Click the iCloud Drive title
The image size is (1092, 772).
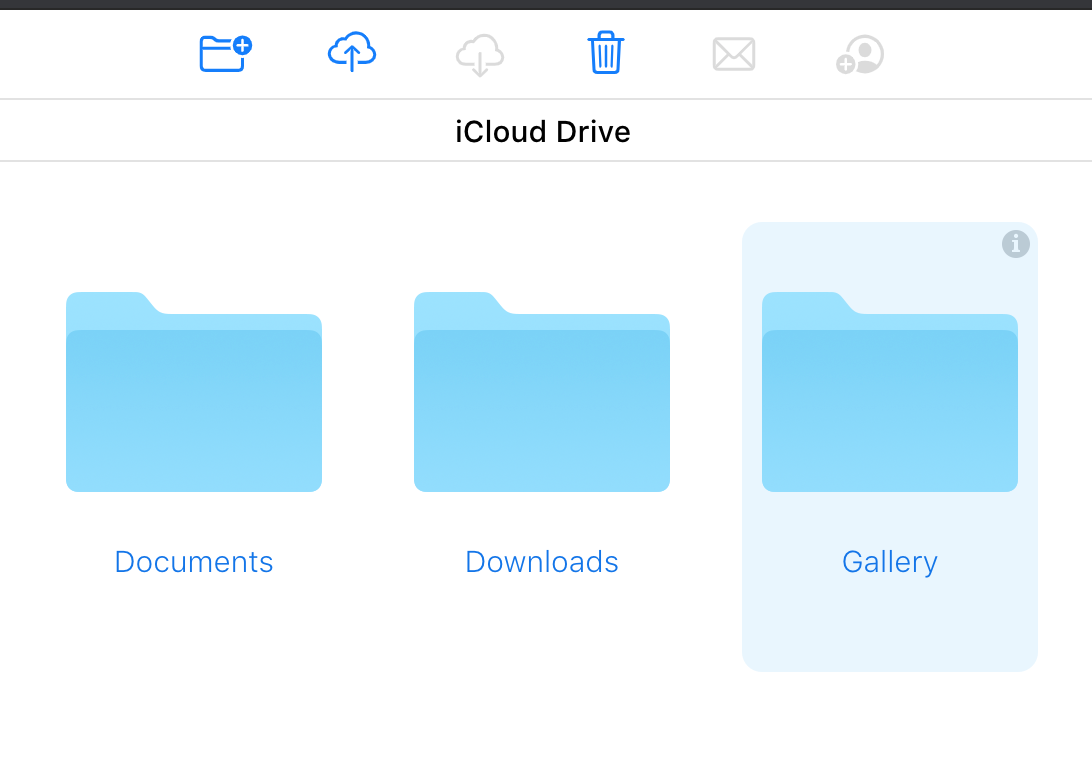pyautogui.click(x=543, y=132)
